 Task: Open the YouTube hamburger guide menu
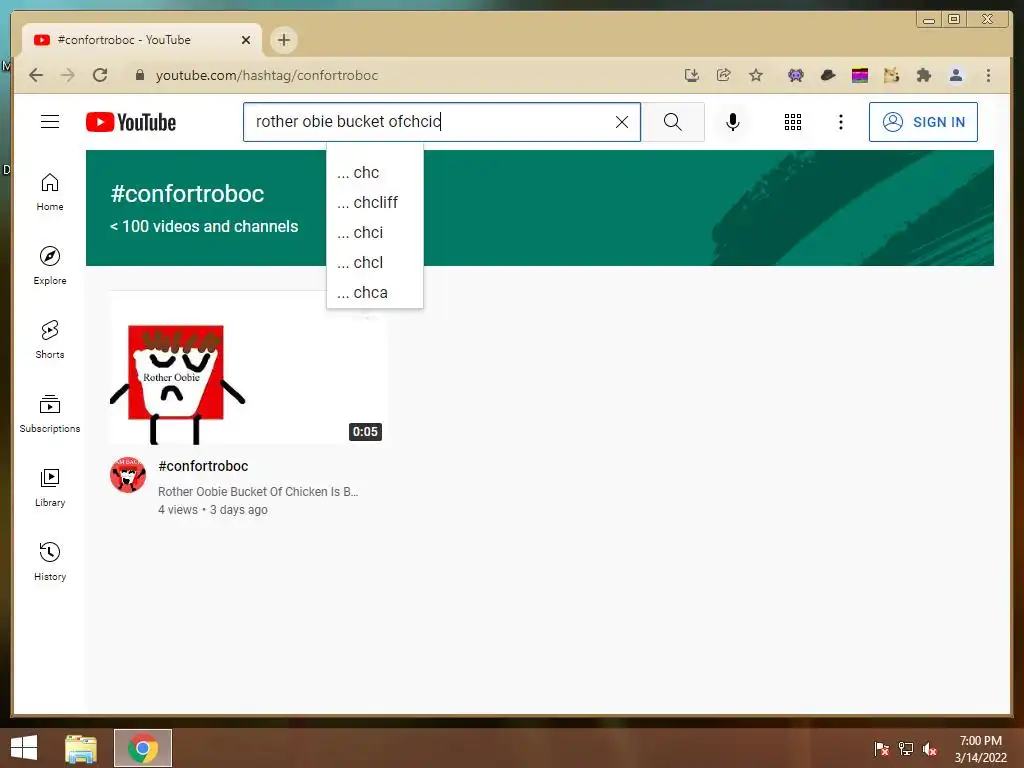point(50,121)
